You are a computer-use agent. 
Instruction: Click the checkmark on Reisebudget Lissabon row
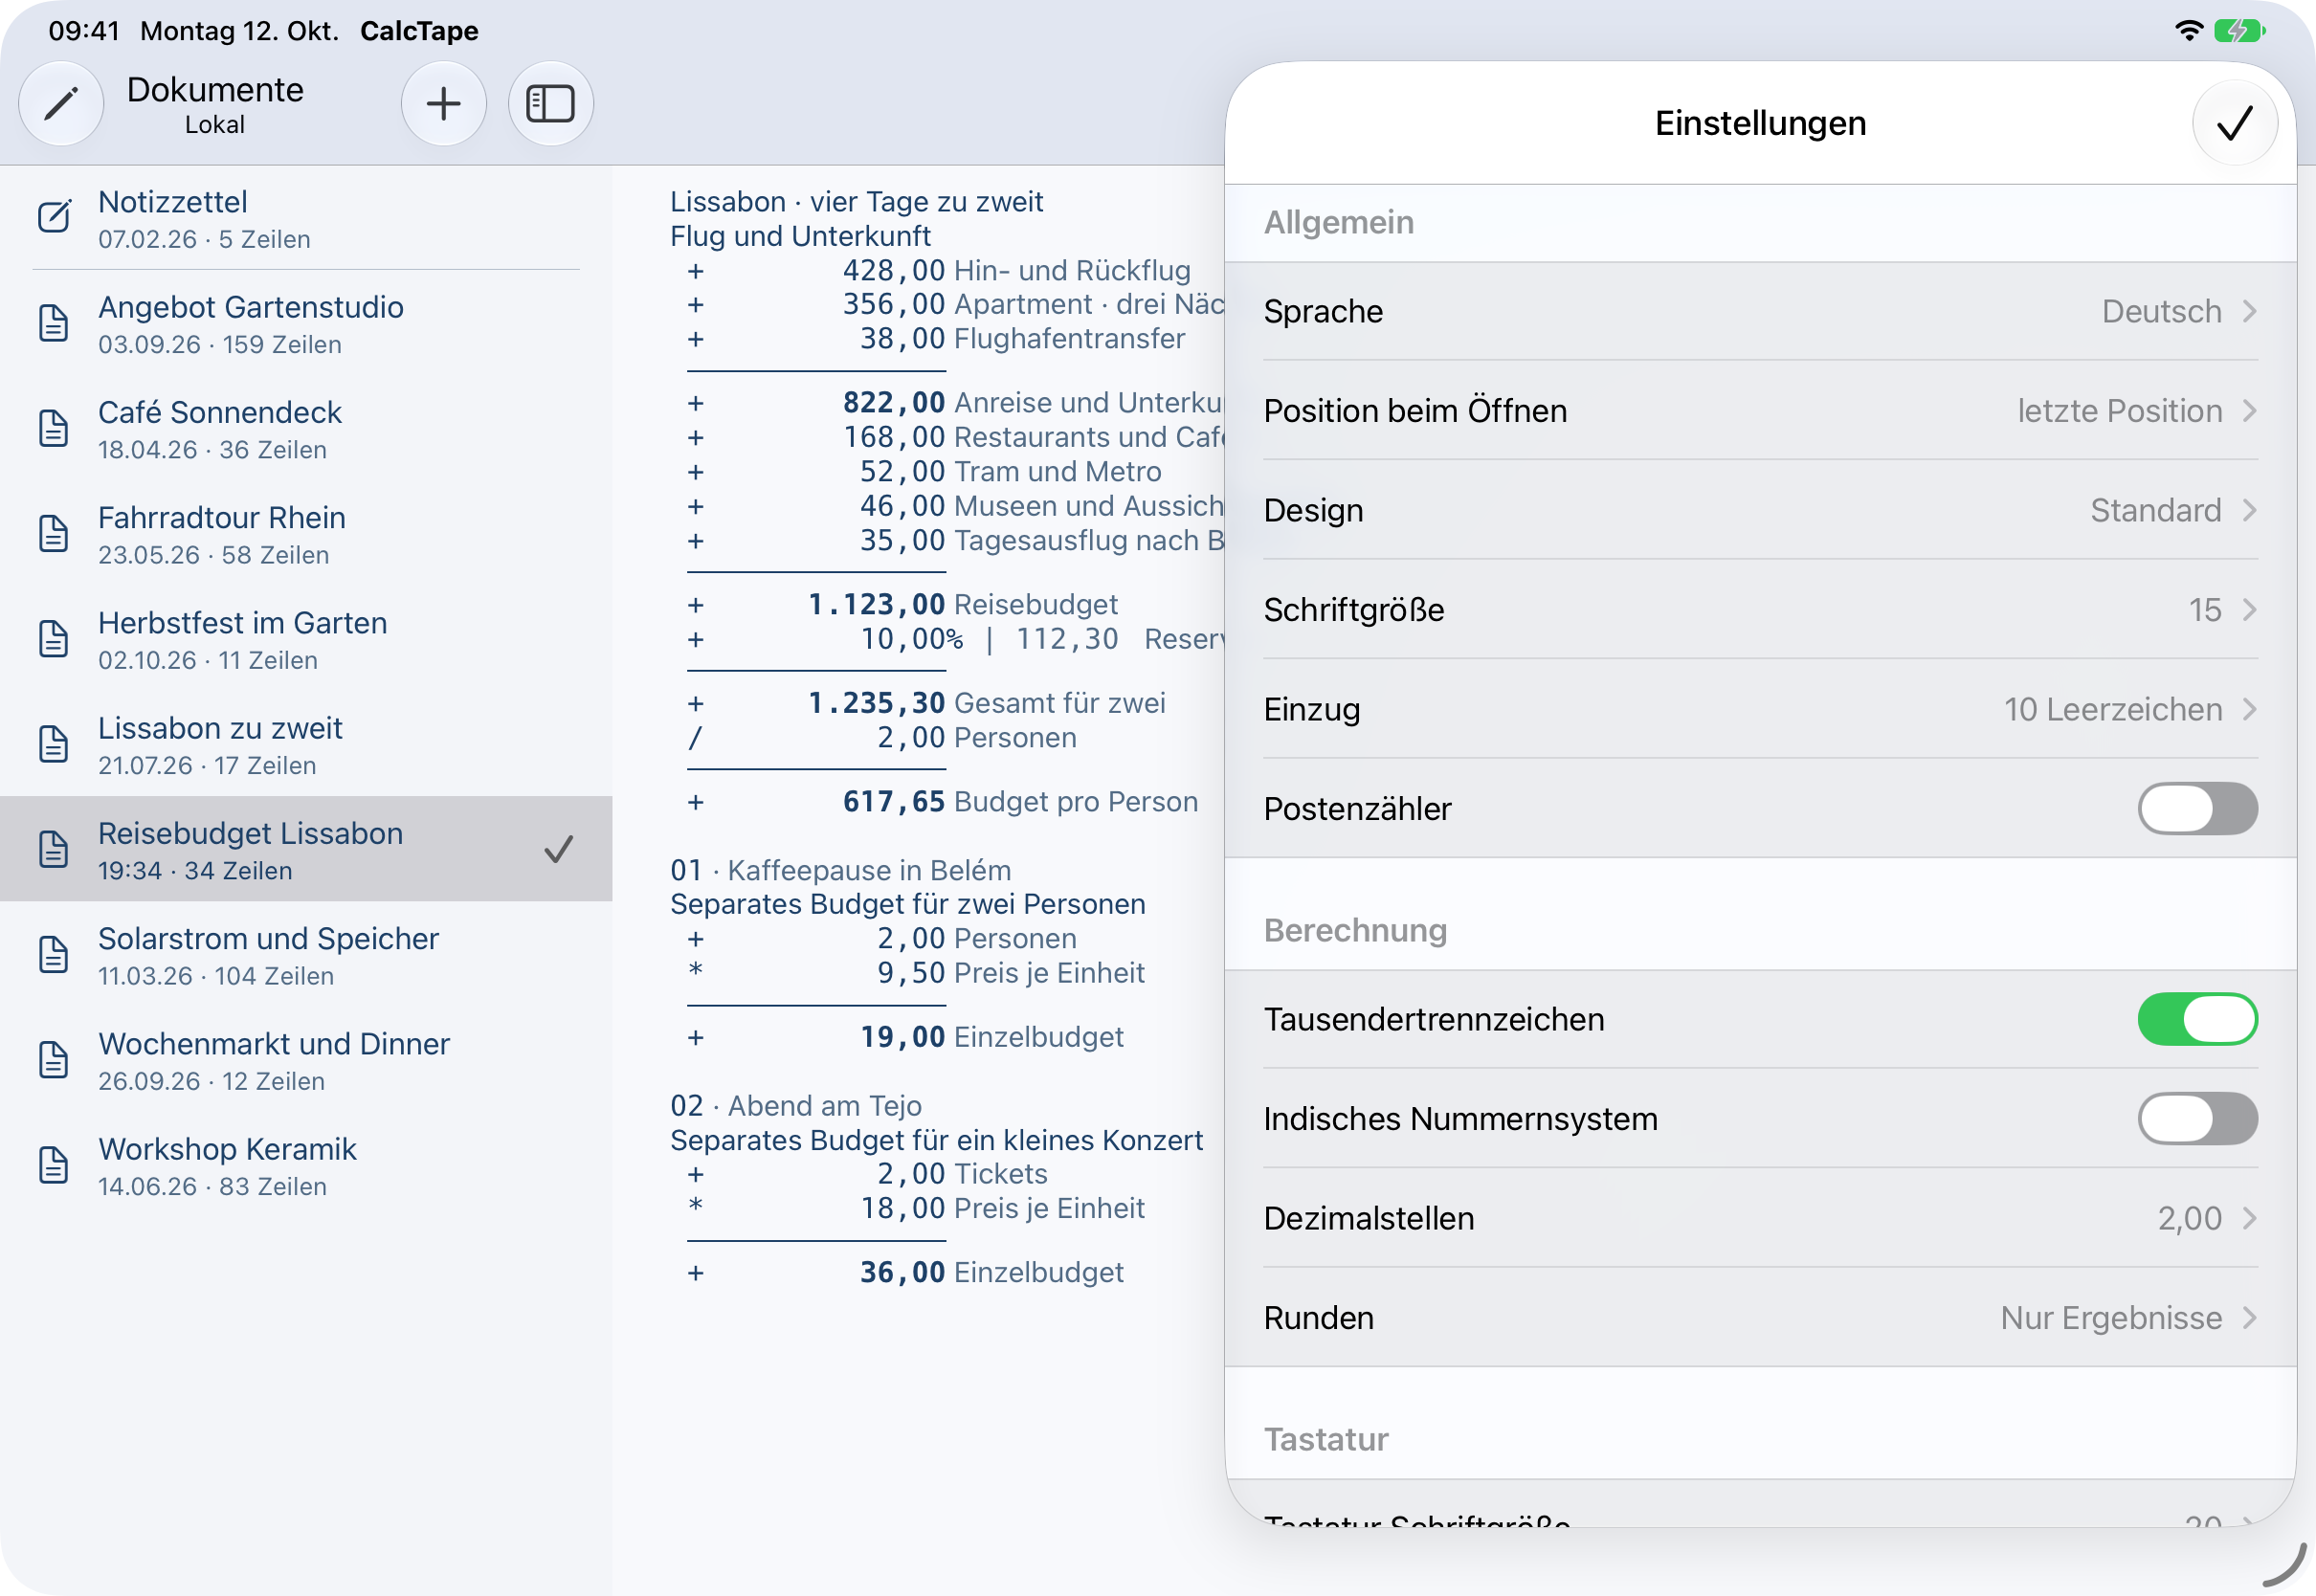(559, 849)
